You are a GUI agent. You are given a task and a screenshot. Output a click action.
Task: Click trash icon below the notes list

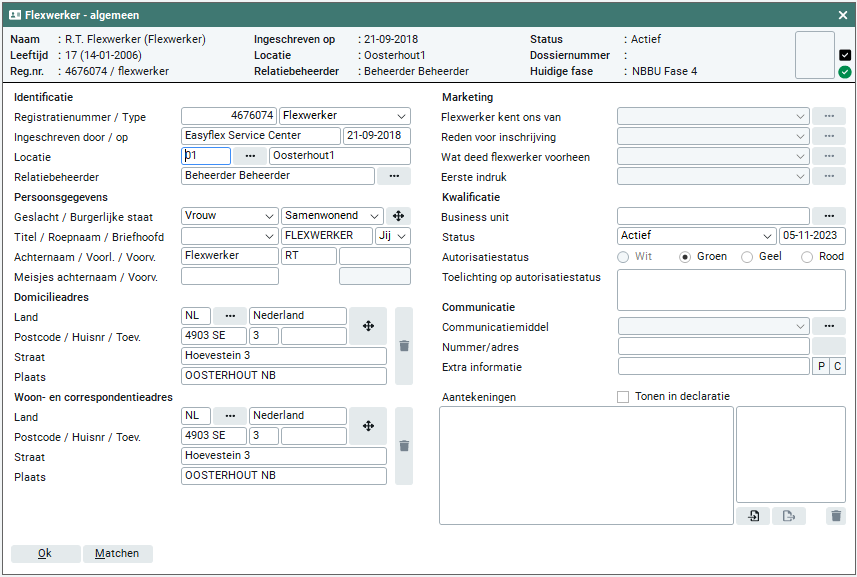(836, 516)
